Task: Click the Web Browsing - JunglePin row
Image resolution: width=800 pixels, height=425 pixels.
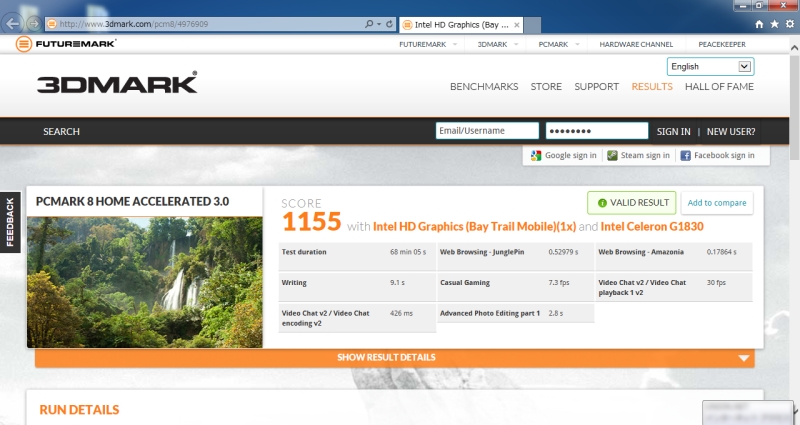Action: 515,257
